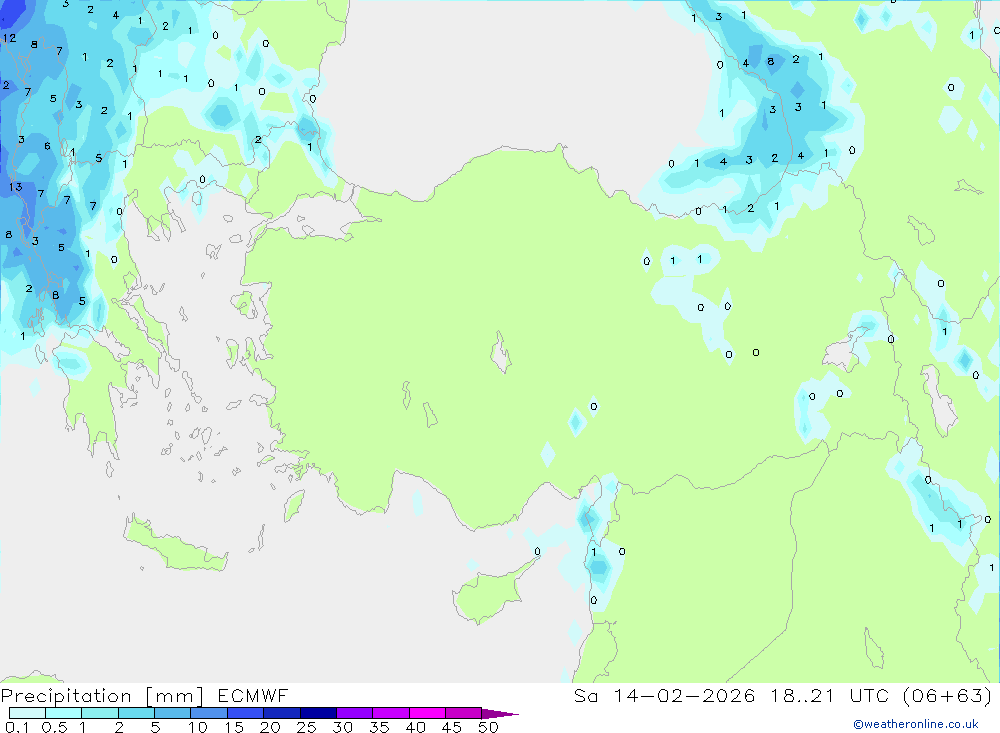1000x733 pixels.
Task: Click the '25' legend scale label
Action: click(307, 727)
